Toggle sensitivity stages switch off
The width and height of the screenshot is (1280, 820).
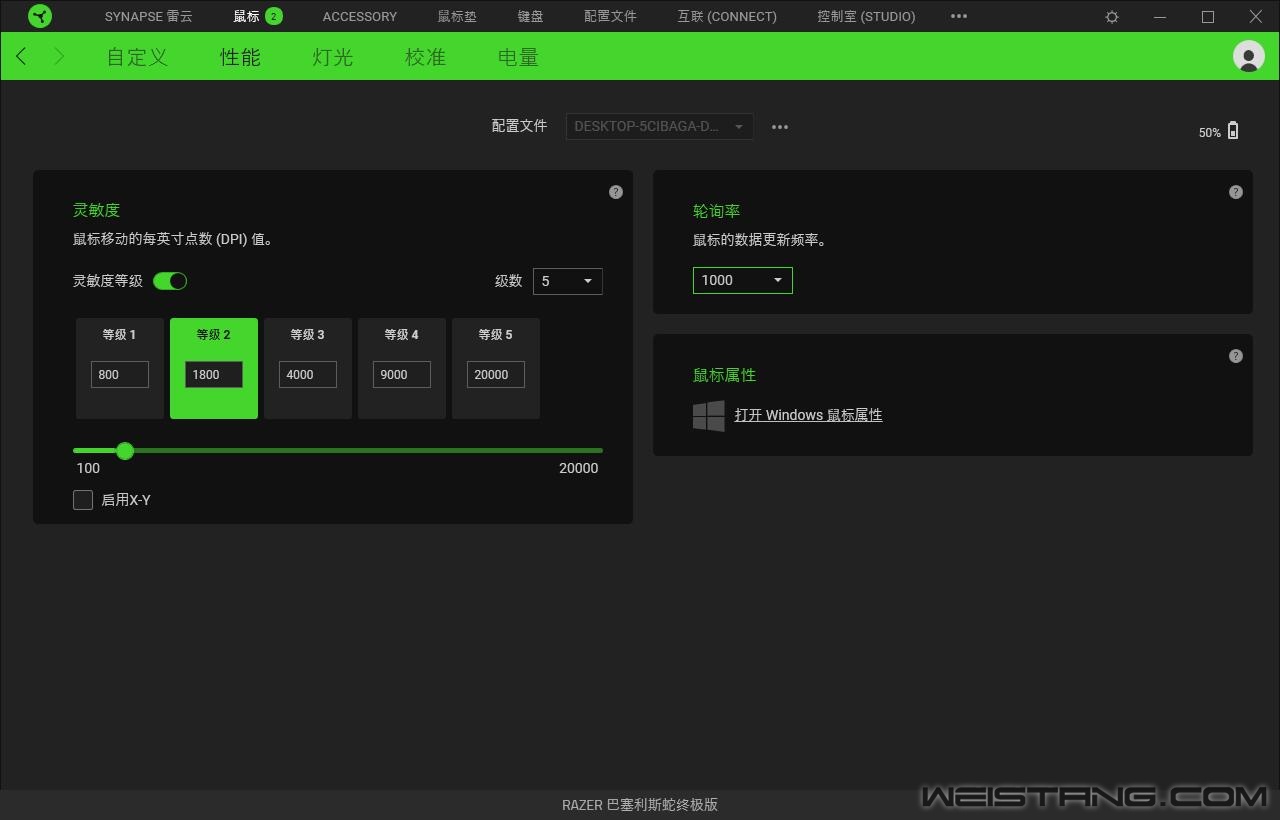[x=170, y=281]
